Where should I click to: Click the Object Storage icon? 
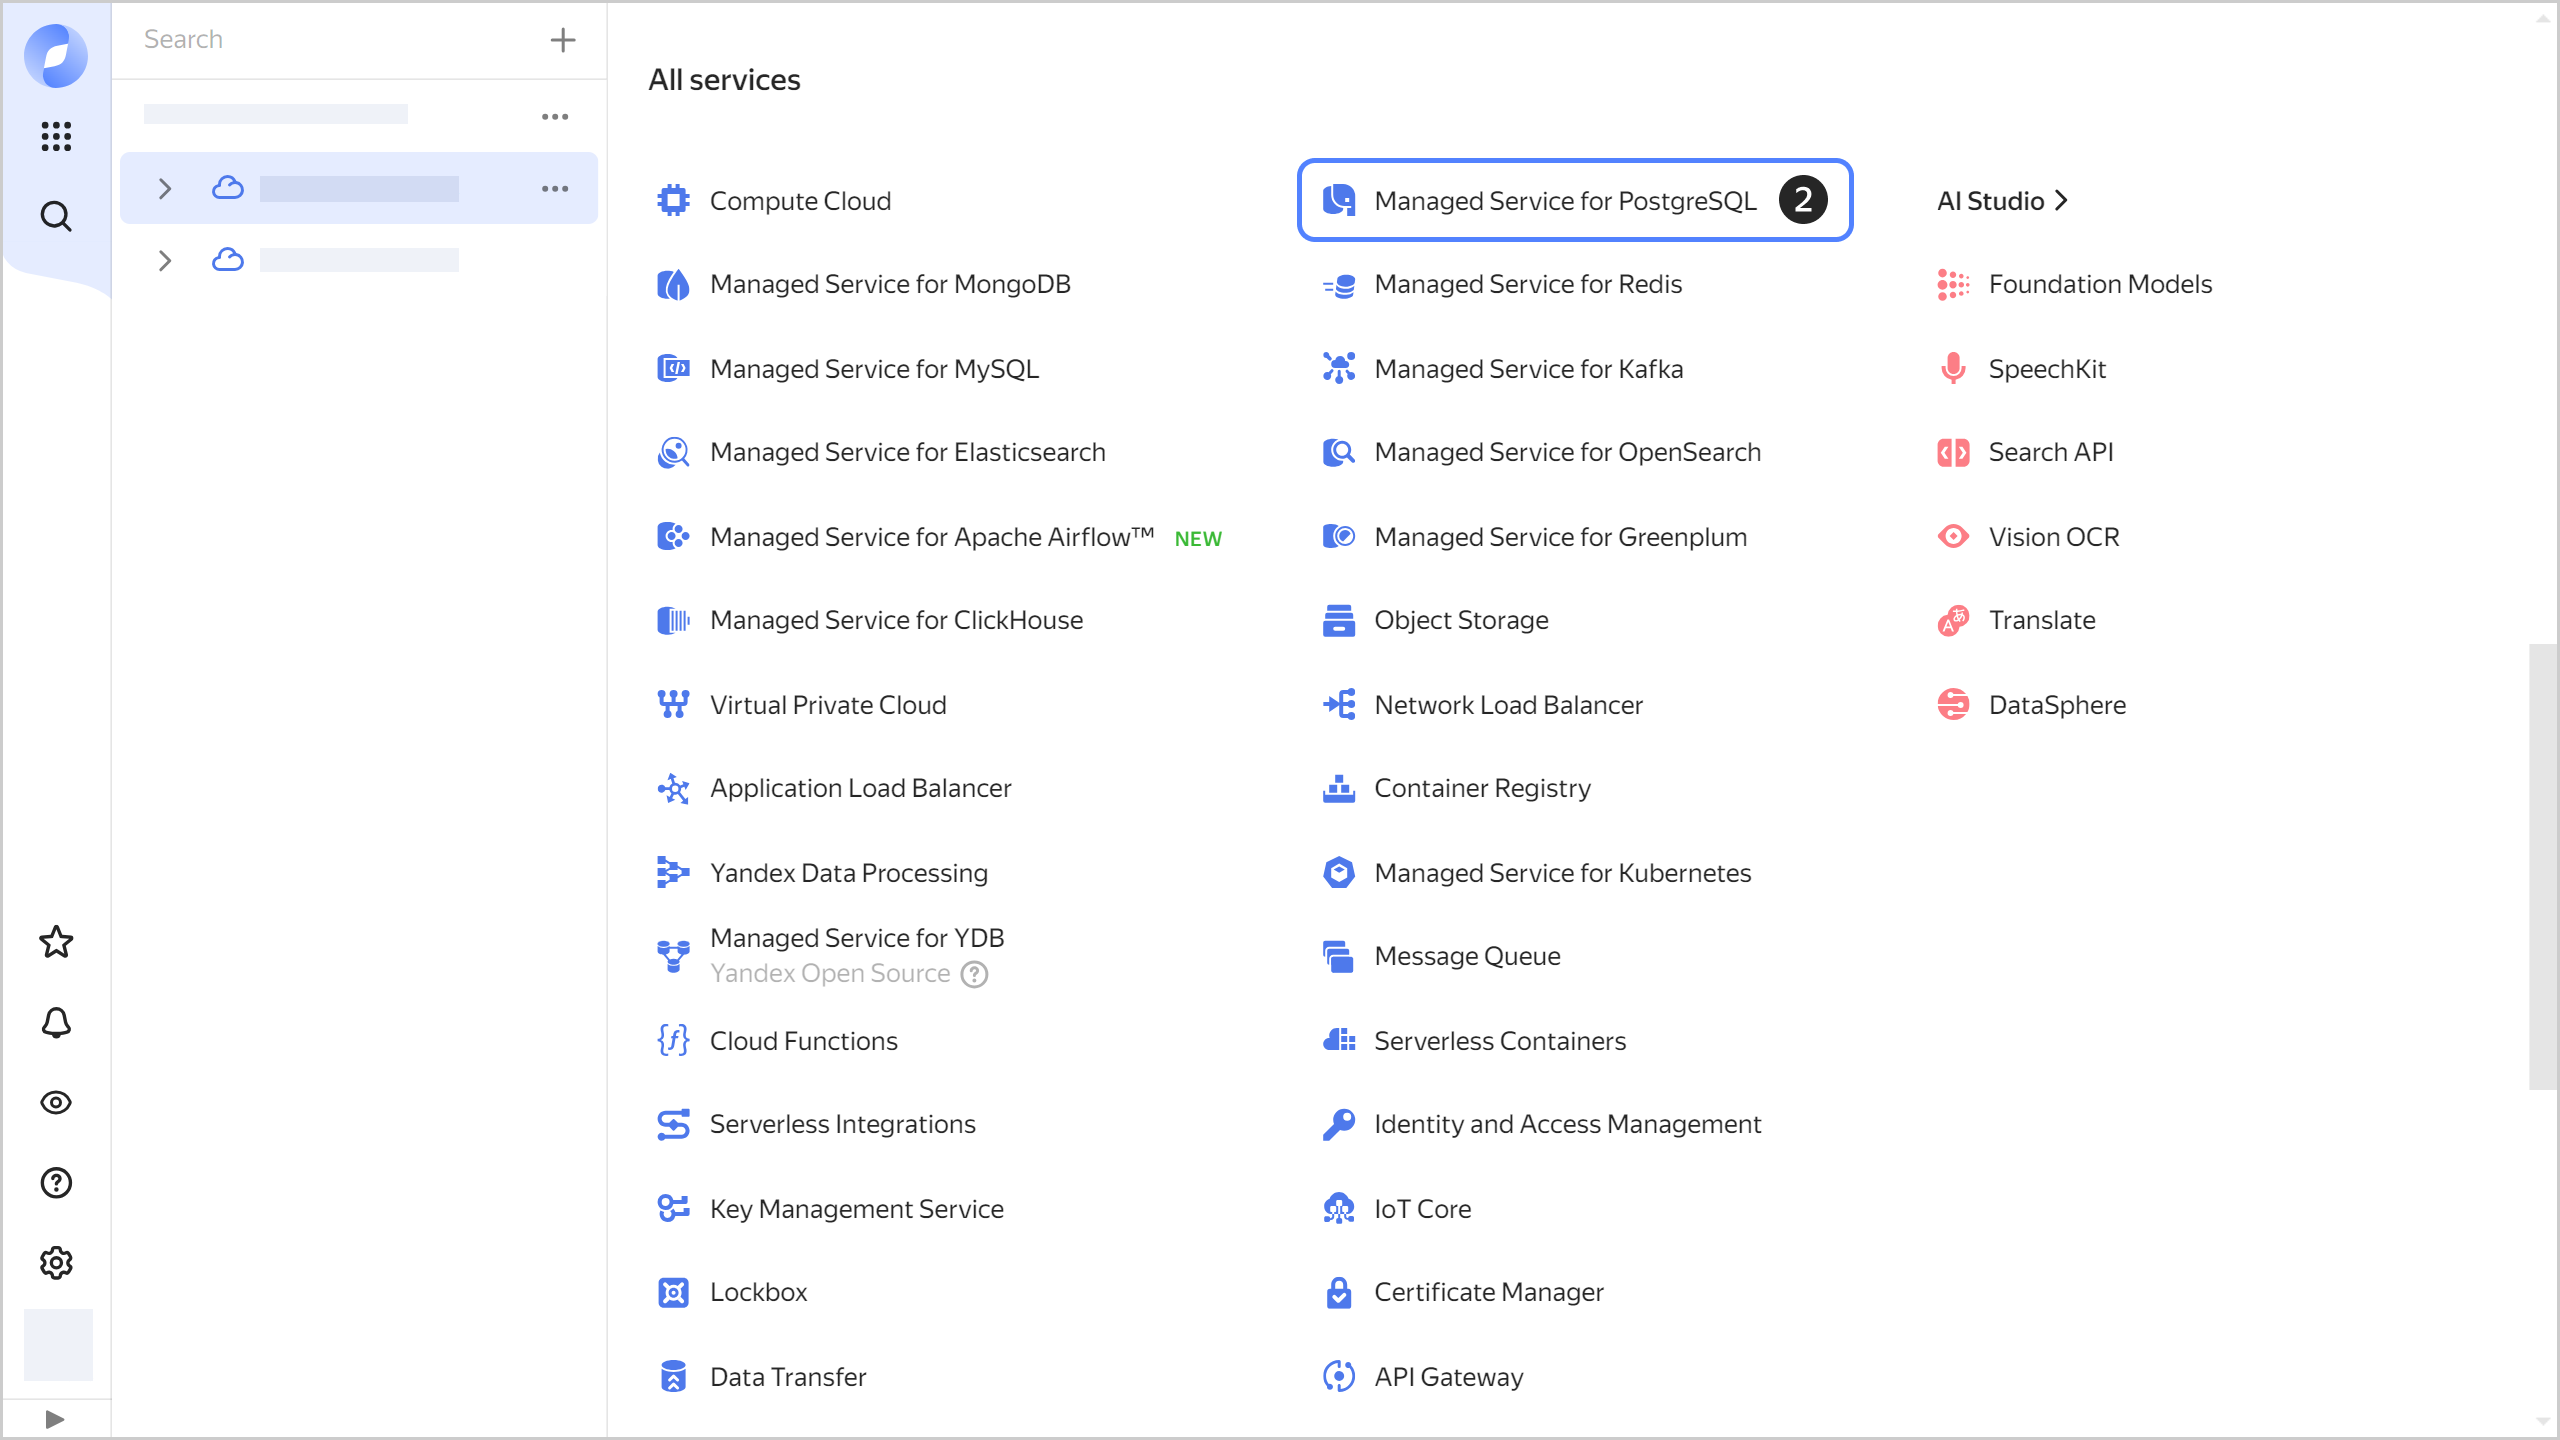tap(1338, 620)
